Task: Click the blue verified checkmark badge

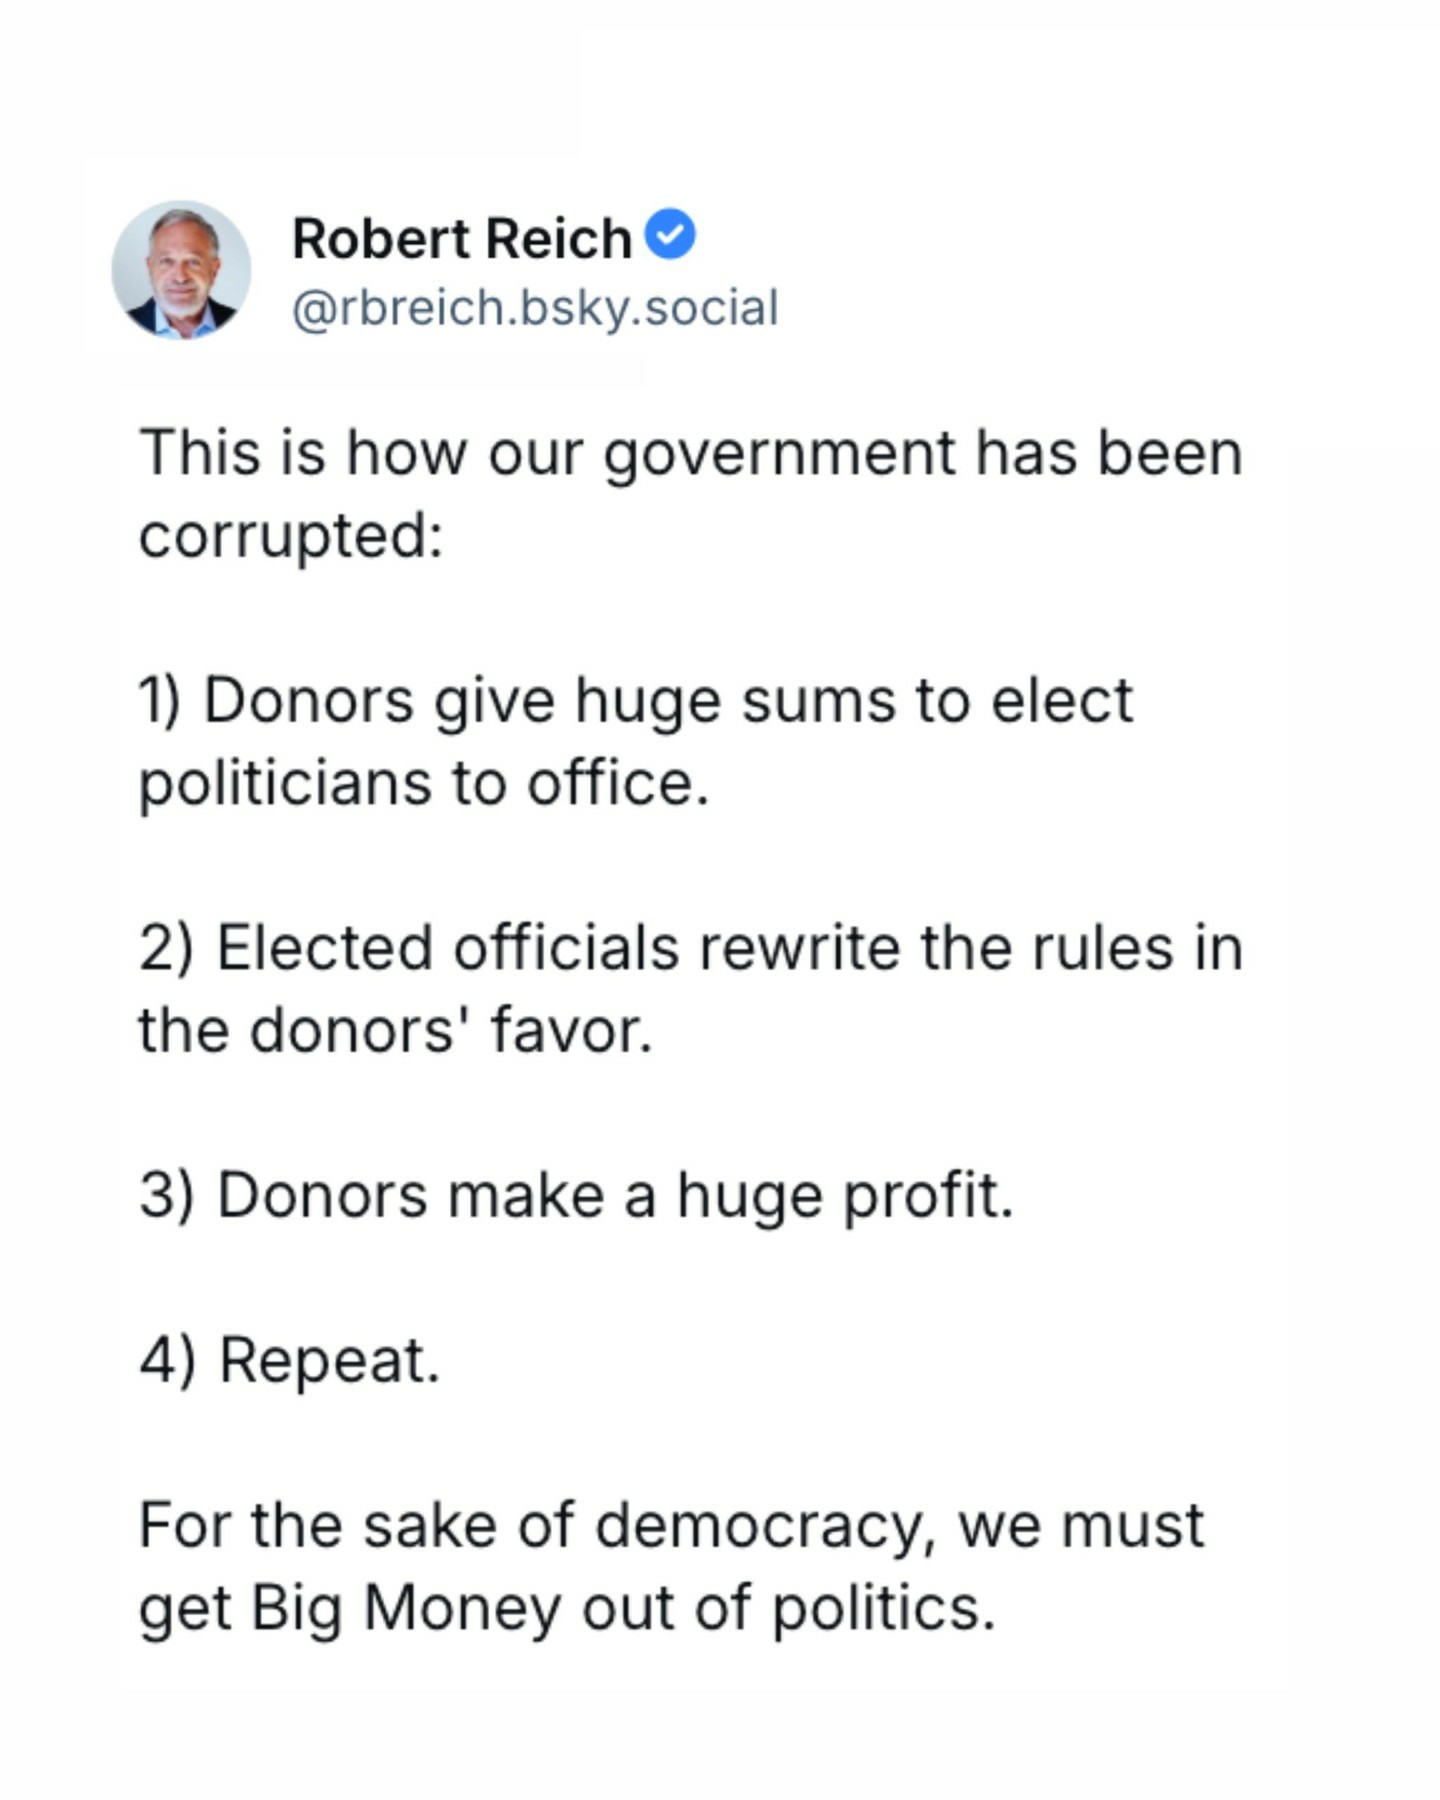Action: [x=670, y=235]
